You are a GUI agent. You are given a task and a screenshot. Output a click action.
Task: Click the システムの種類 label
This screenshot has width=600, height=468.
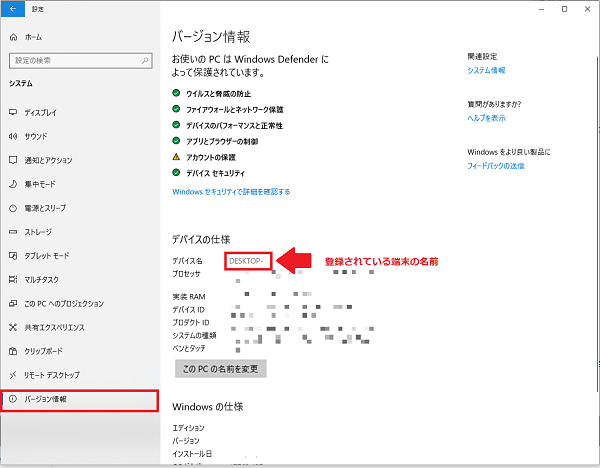click(x=194, y=335)
